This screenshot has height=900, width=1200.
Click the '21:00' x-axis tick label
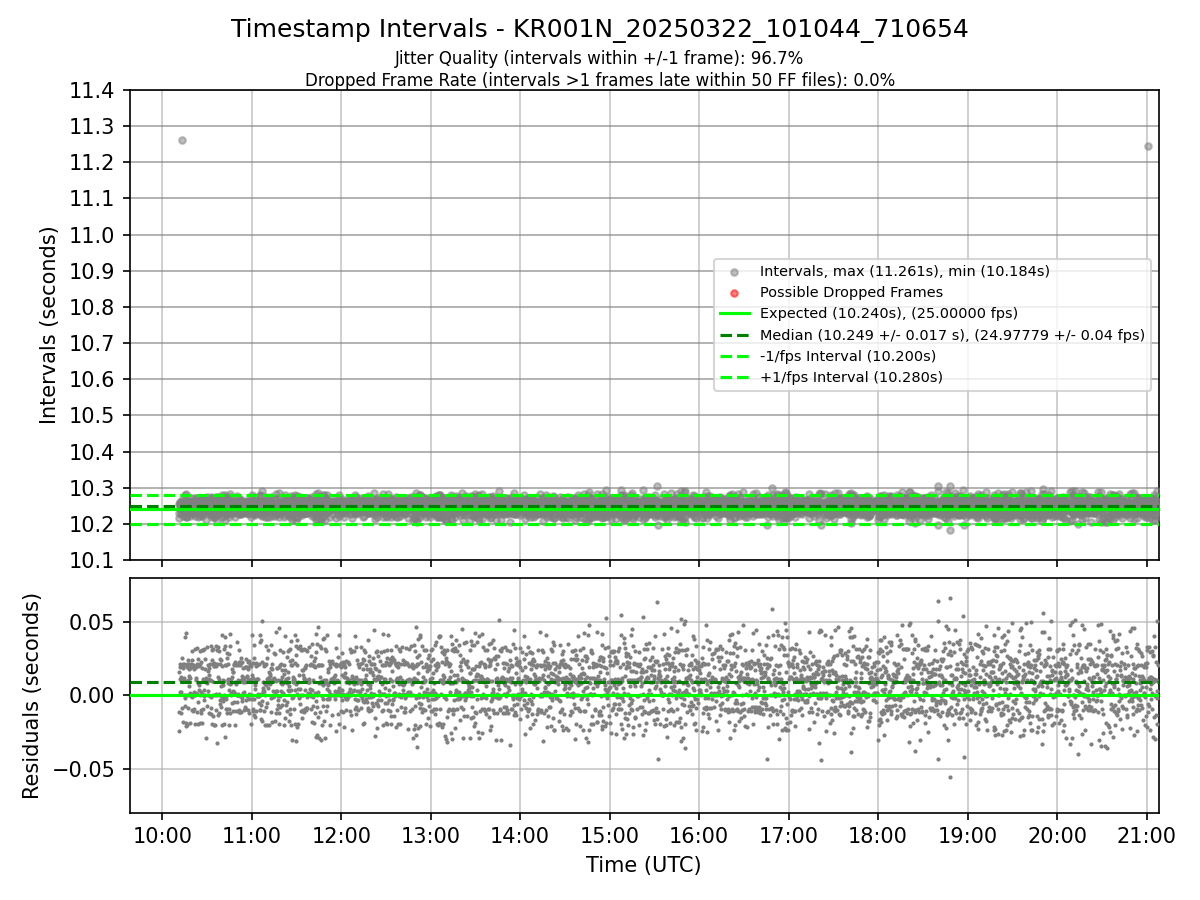pos(1146,835)
